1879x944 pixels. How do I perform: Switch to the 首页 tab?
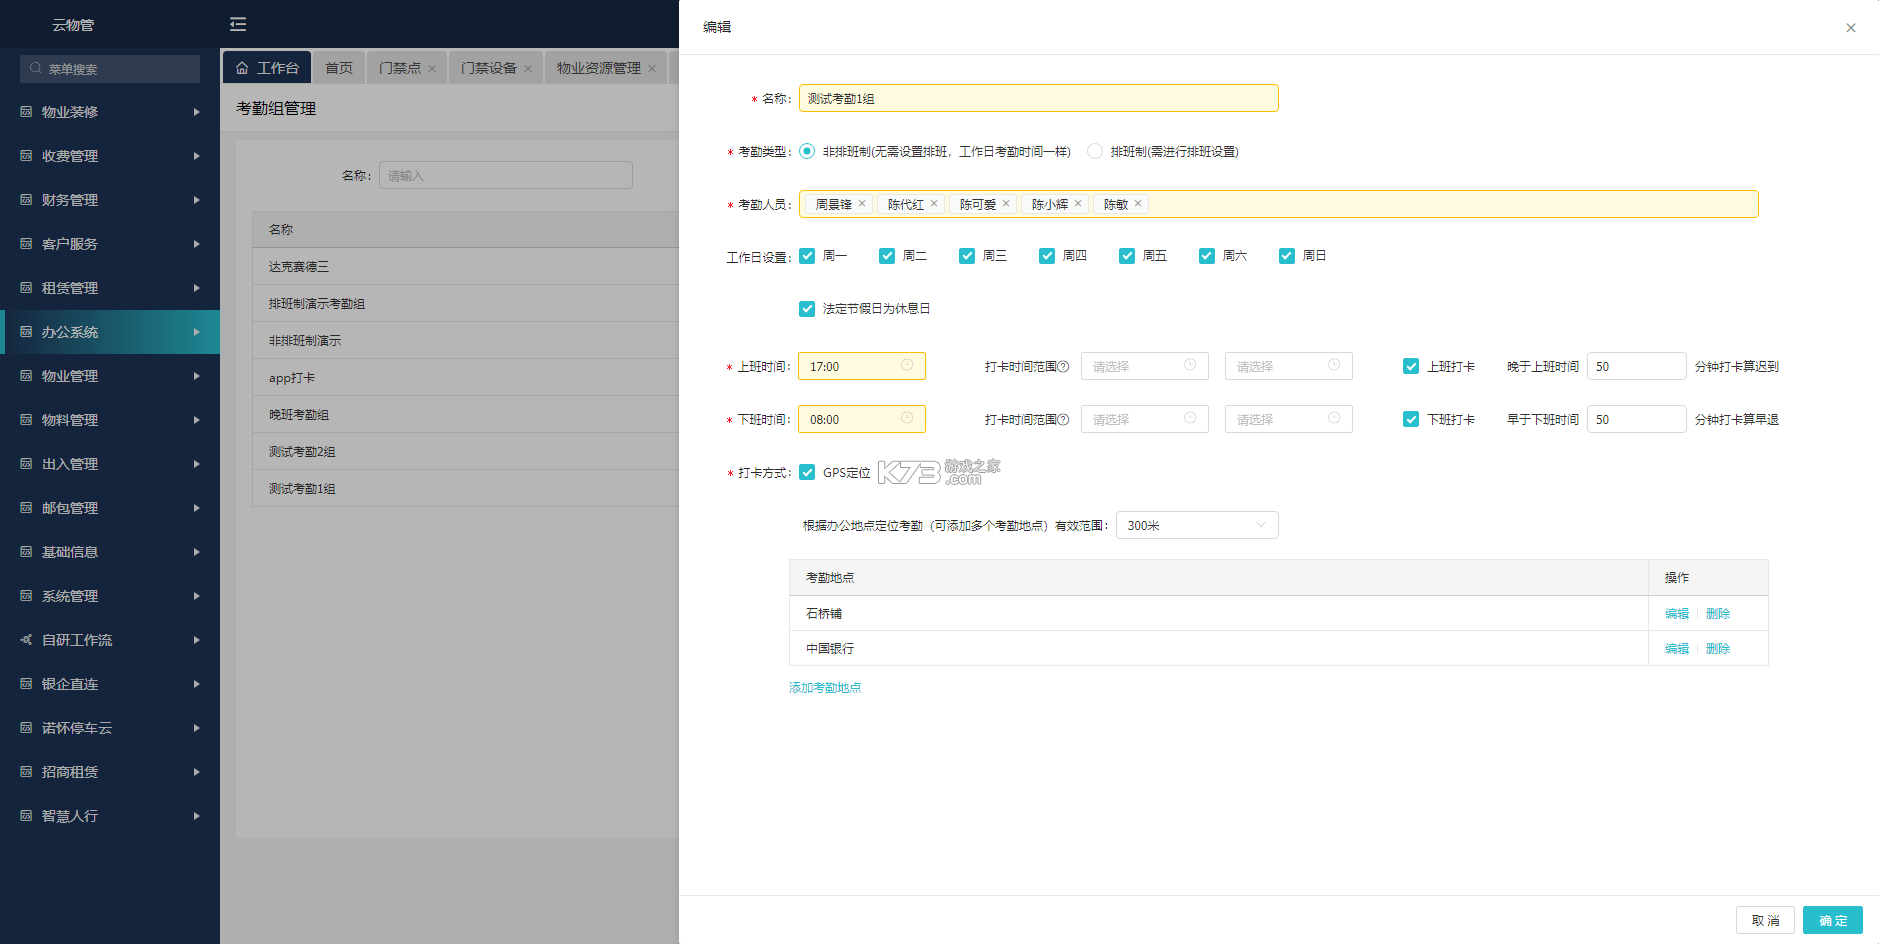point(339,68)
